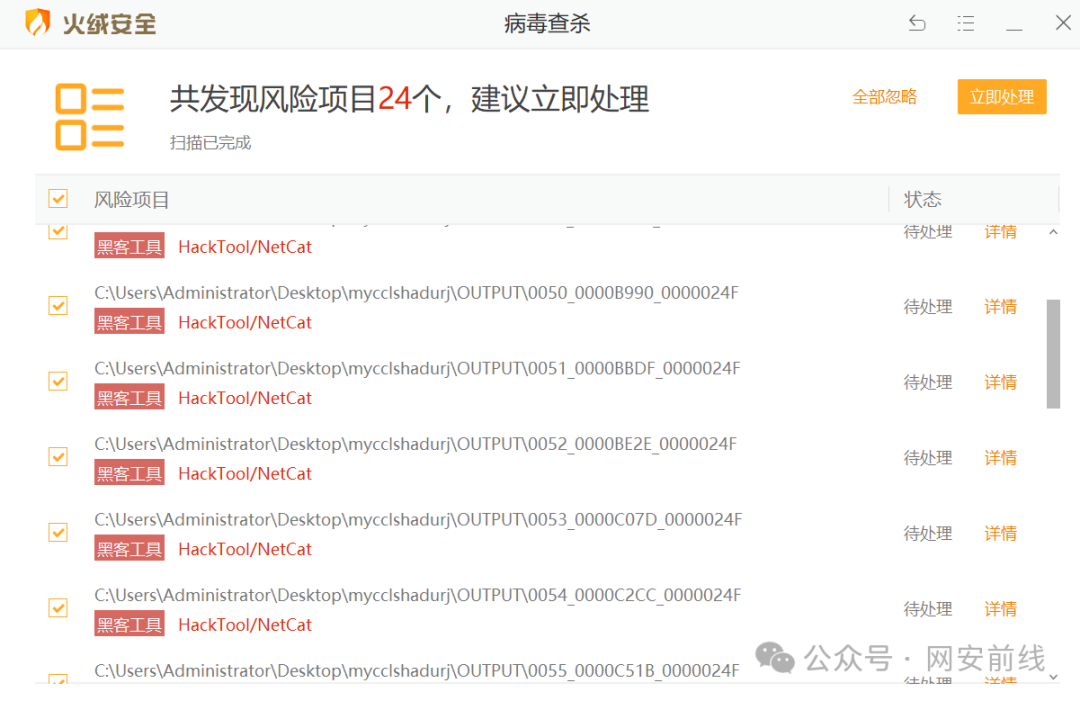The image size is (1080, 701).
Task: Click the 全部忽略 link
Action: click(884, 96)
